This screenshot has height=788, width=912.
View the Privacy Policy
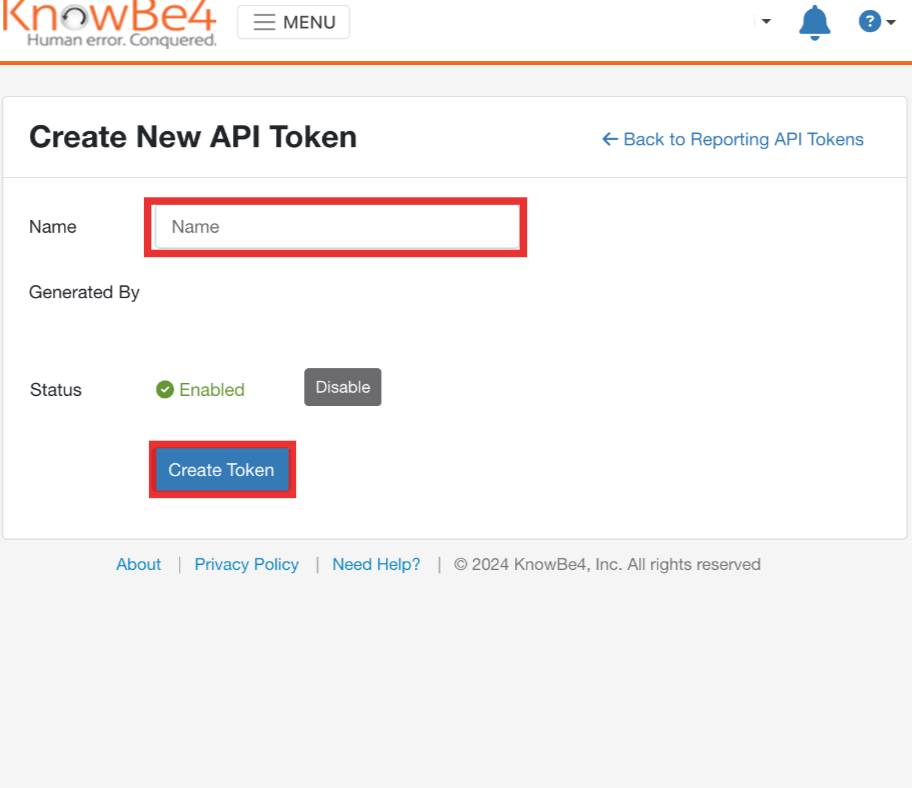pos(246,564)
